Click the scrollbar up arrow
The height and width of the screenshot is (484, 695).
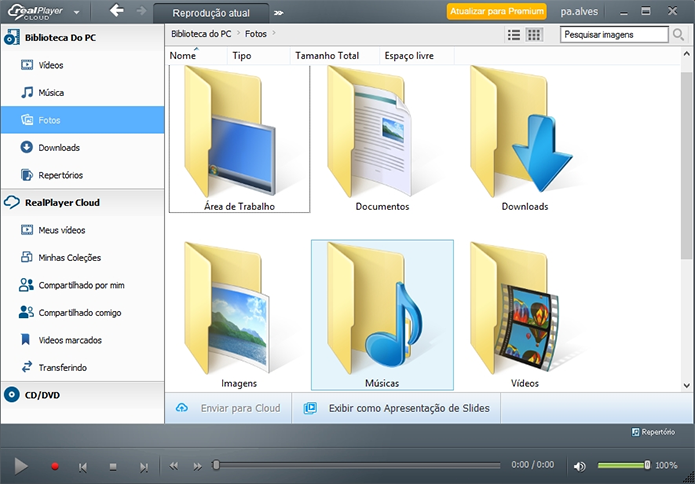(x=687, y=54)
